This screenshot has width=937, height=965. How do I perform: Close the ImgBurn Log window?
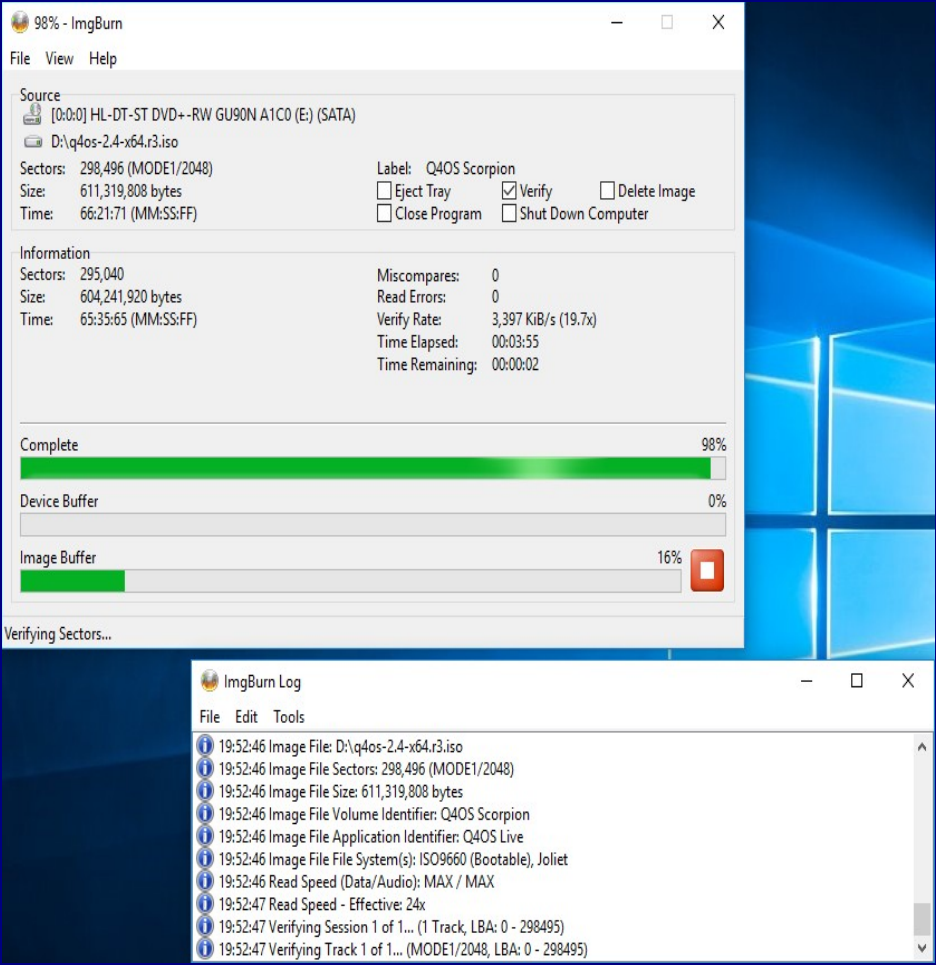tap(907, 681)
